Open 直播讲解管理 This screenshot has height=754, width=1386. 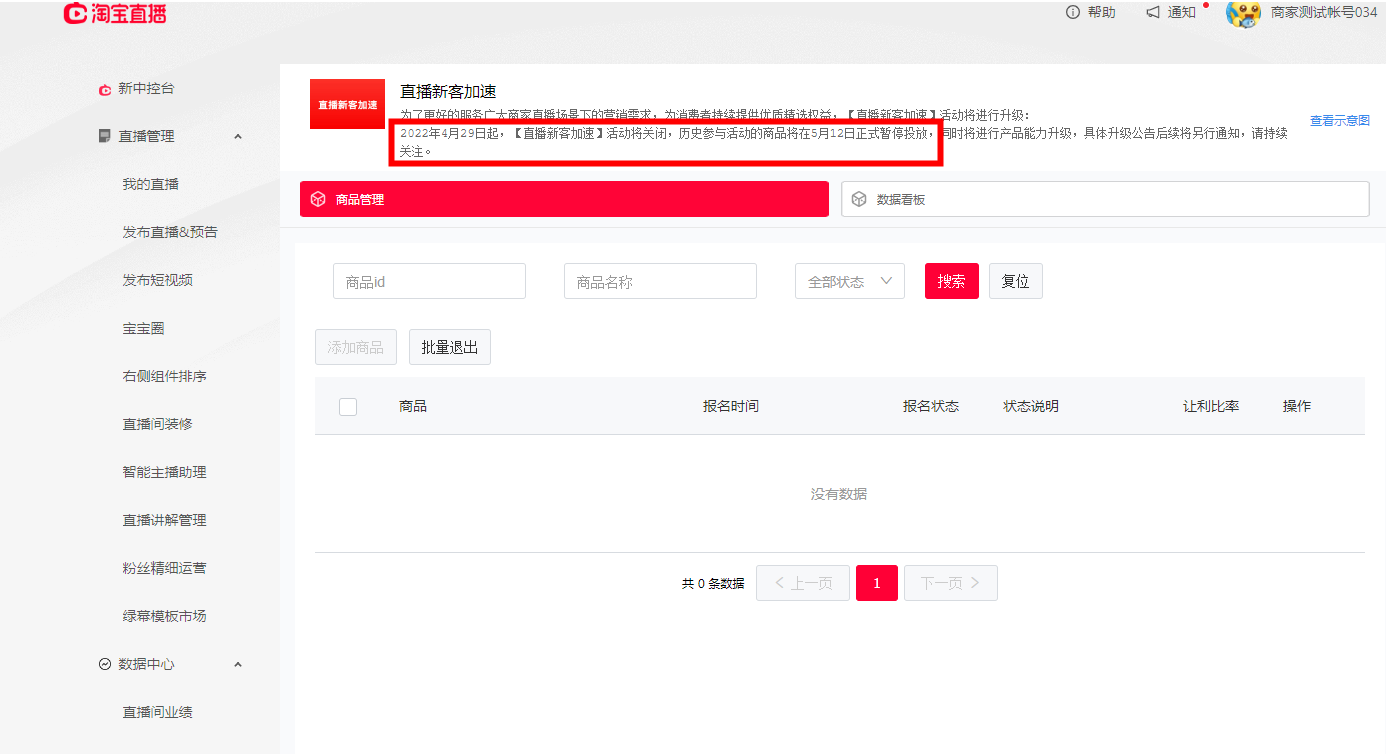coord(164,520)
